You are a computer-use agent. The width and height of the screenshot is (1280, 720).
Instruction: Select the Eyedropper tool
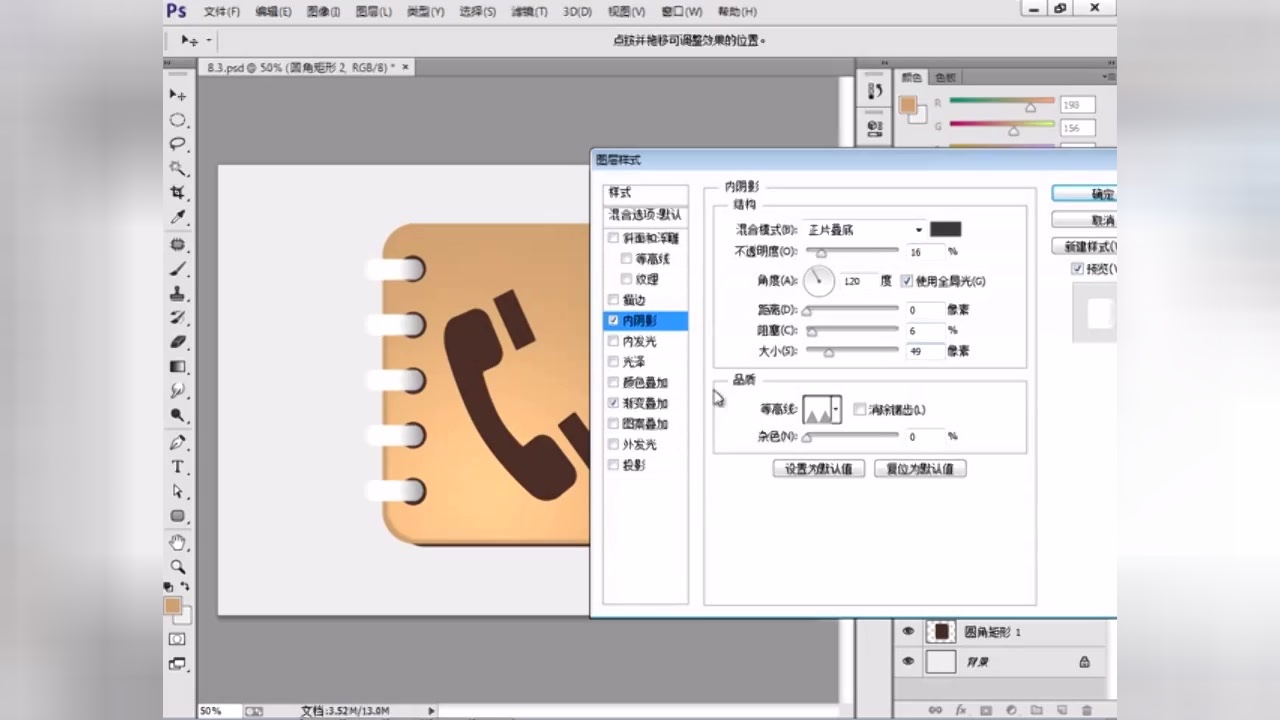click(178, 217)
